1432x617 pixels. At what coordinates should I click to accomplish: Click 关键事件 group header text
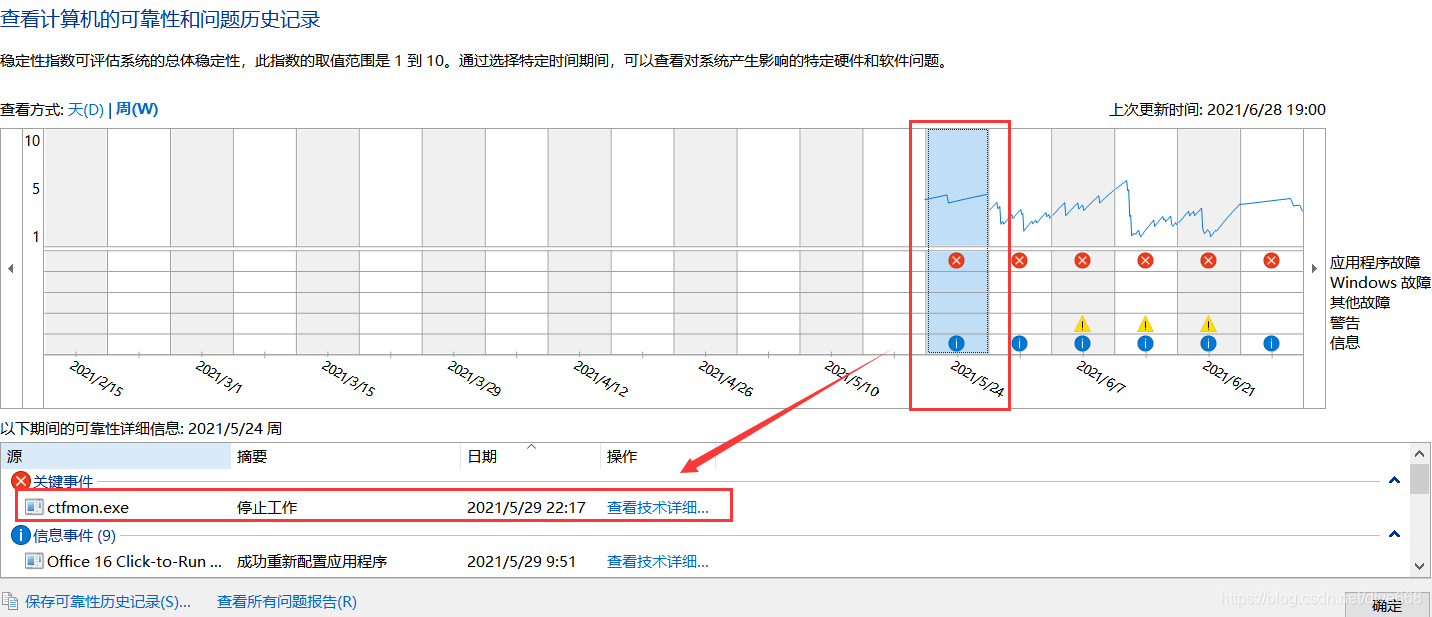click(x=63, y=481)
